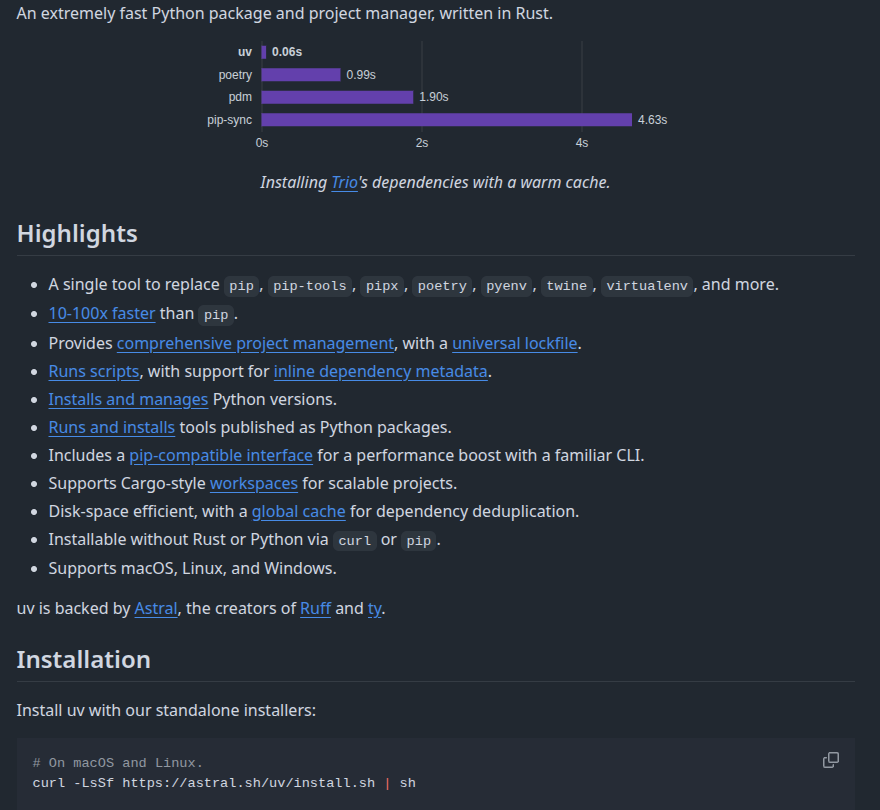The height and width of the screenshot is (810, 880).
Task: Click the Runs scripts link
Action: coord(94,371)
